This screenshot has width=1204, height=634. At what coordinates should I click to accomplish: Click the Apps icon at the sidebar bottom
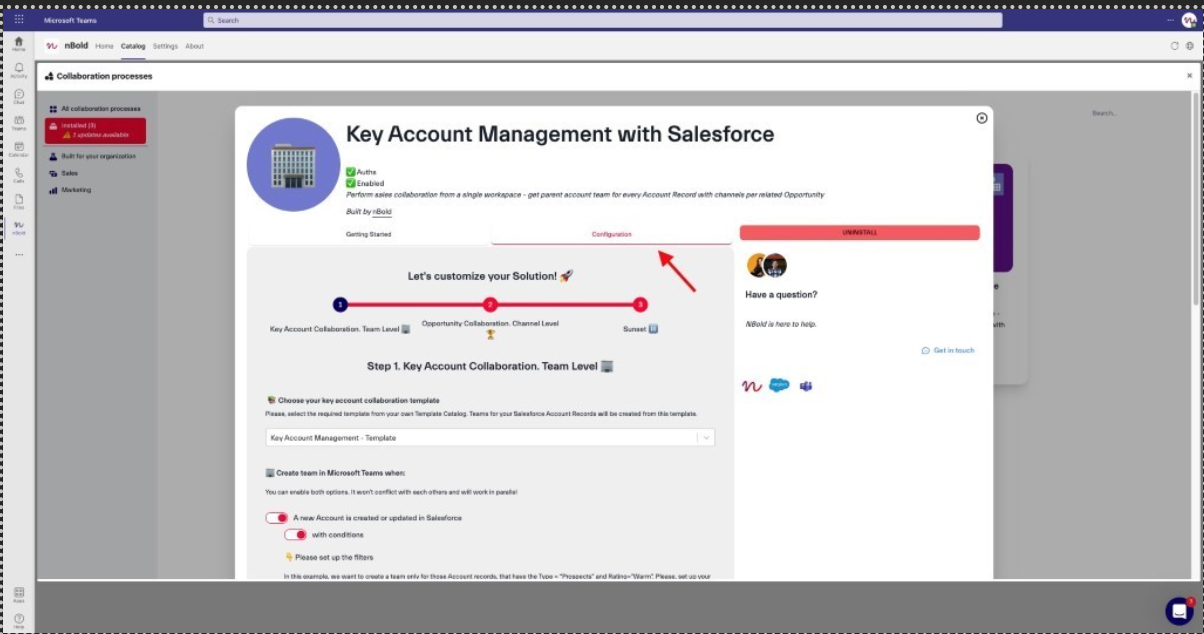click(x=18, y=594)
